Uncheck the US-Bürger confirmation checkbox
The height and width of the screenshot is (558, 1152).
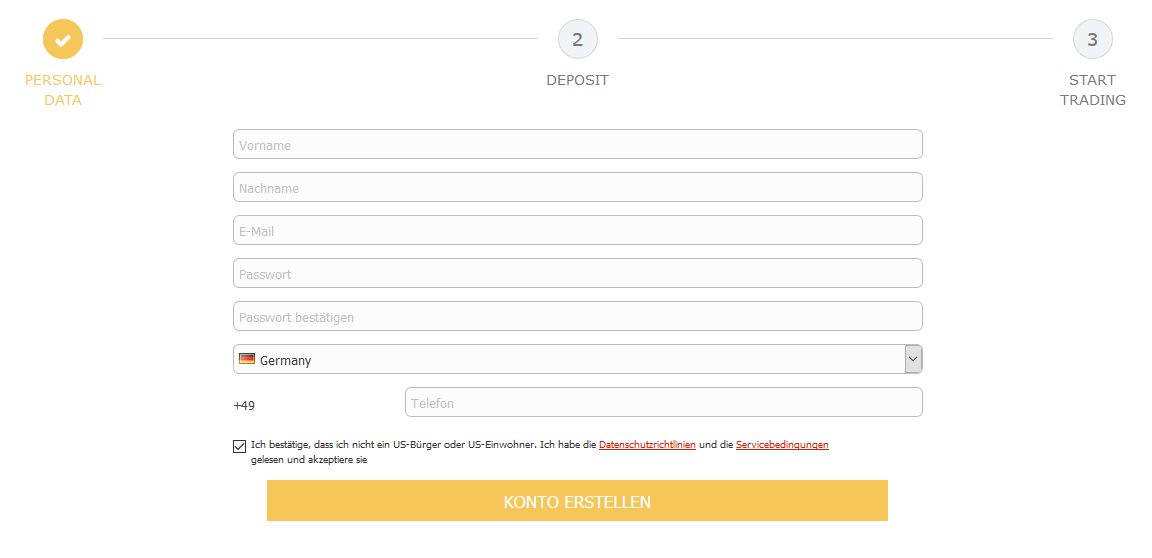(240, 446)
